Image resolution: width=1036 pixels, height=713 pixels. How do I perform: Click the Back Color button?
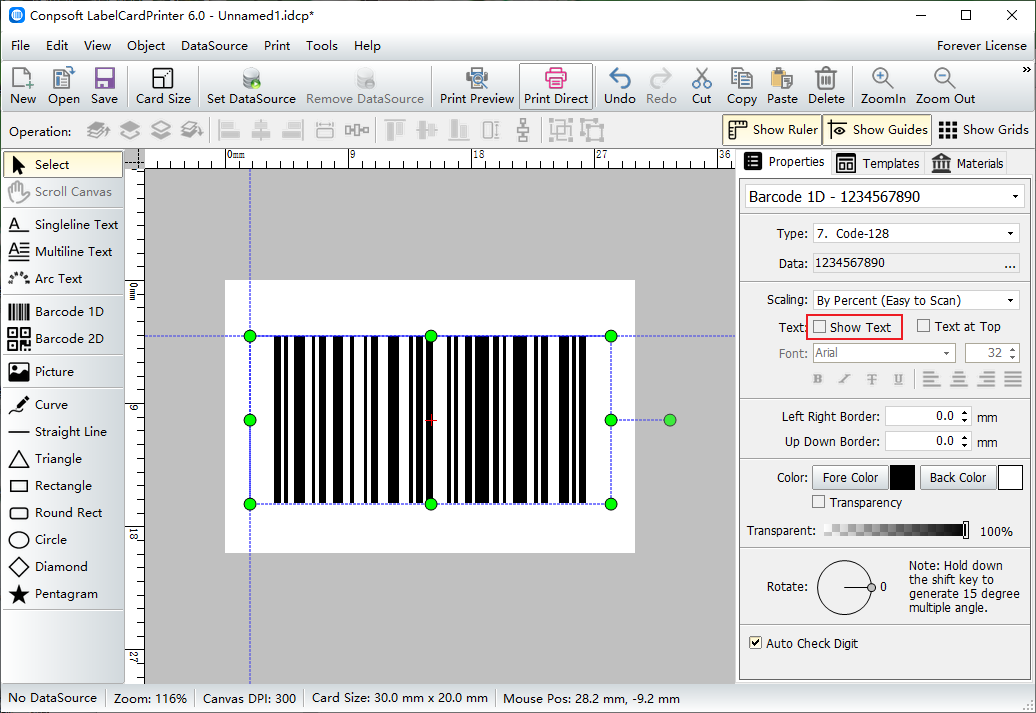[x=957, y=477]
